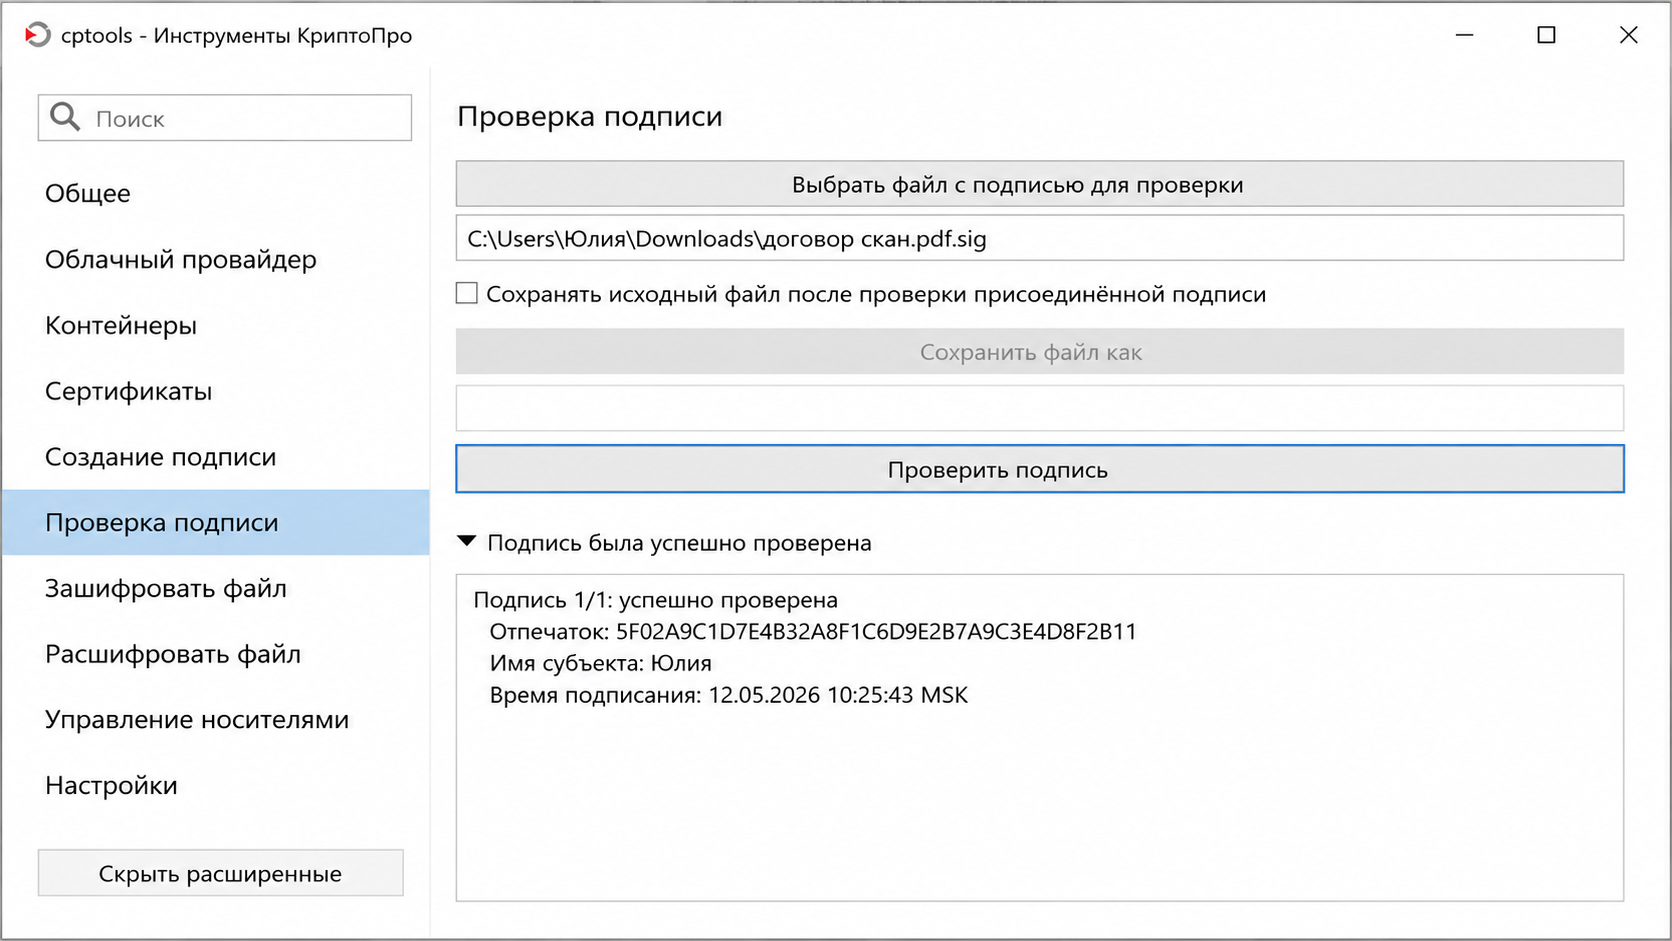
Task: Open the Управление носителями section
Action: (216, 720)
